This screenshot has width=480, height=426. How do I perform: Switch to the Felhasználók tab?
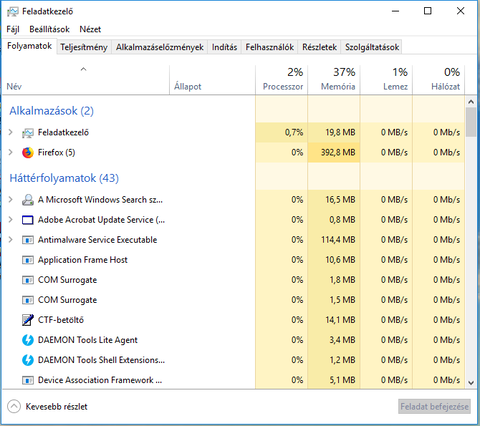pyautogui.click(x=270, y=47)
